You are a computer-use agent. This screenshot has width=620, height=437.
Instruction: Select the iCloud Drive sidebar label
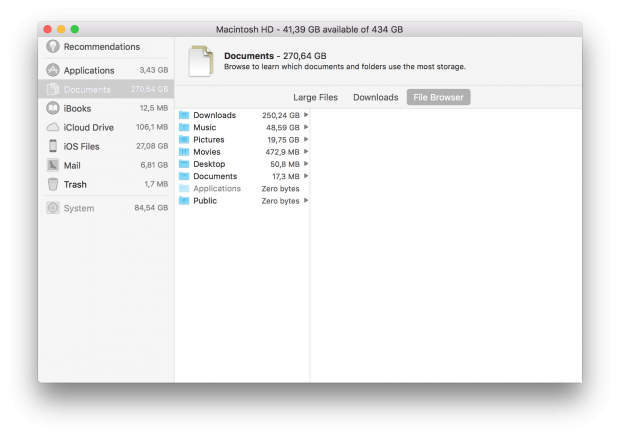[89, 127]
